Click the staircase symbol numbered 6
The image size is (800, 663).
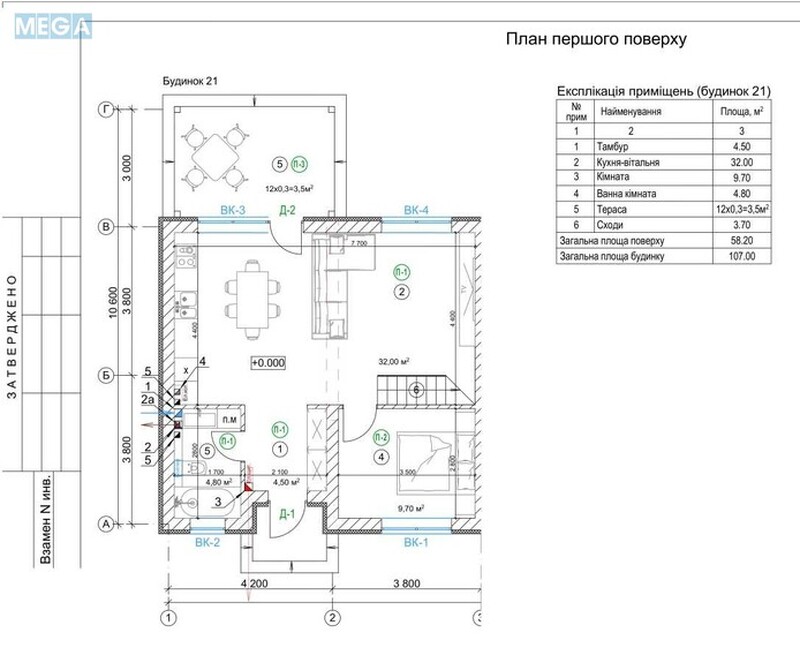425,390
